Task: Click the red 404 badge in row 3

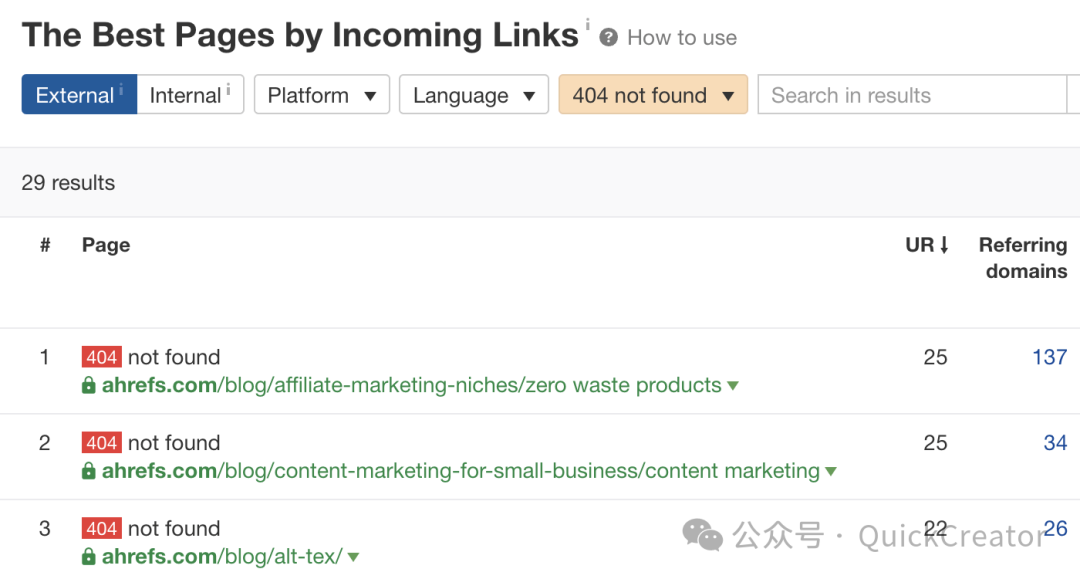Action: [x=102, y=529]
